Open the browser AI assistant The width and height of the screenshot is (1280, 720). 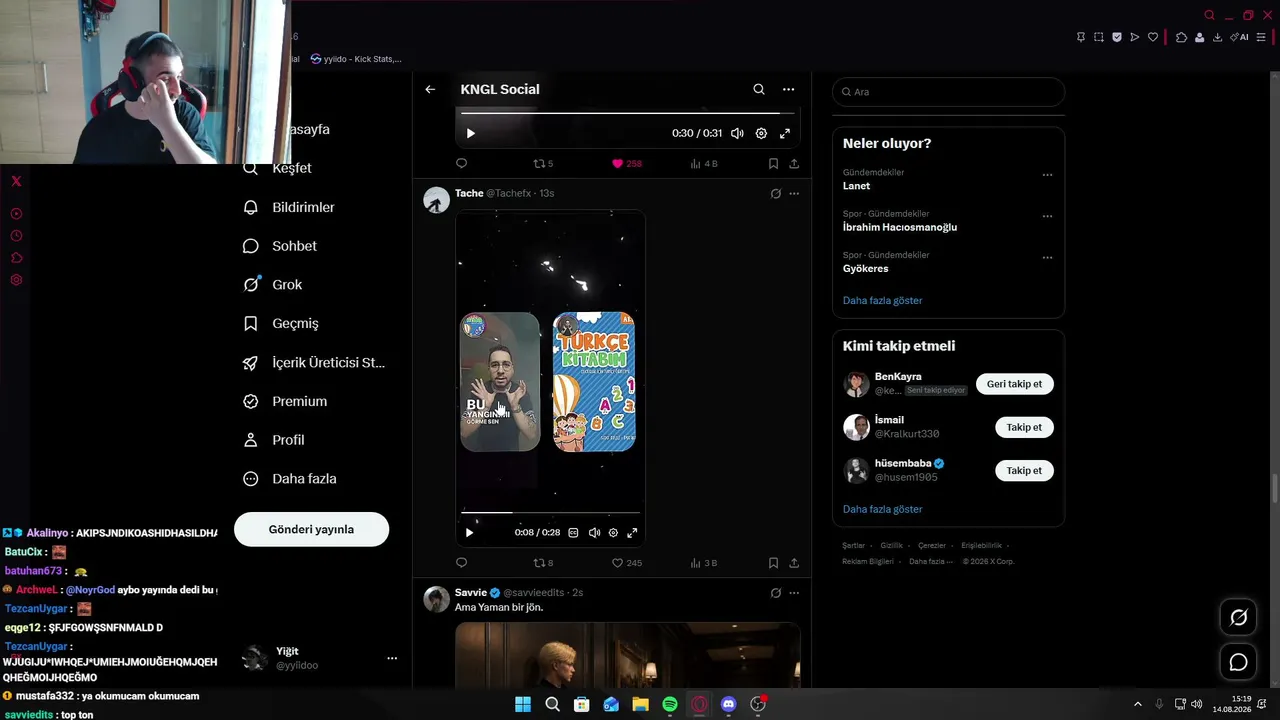(x=1240, y=37)
